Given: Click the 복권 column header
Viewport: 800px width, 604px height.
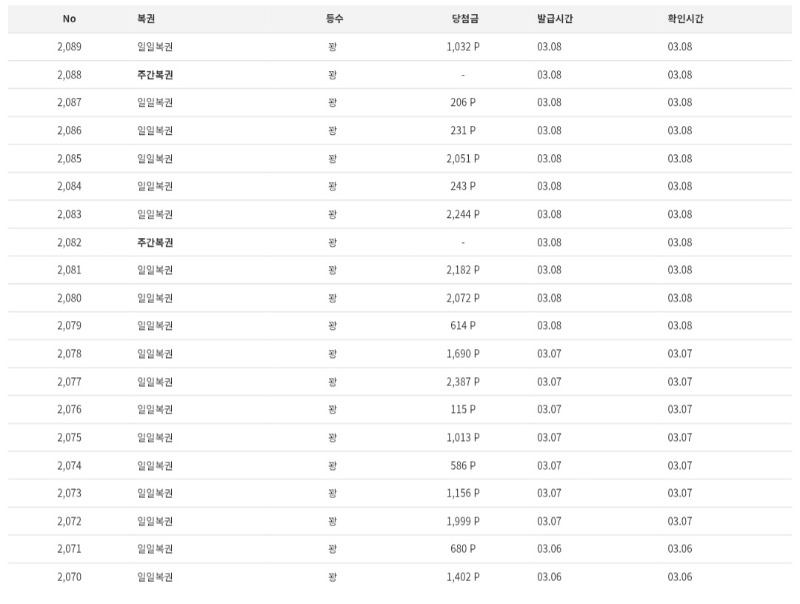Looking at the screenshot, I should [x=146, y=19].
